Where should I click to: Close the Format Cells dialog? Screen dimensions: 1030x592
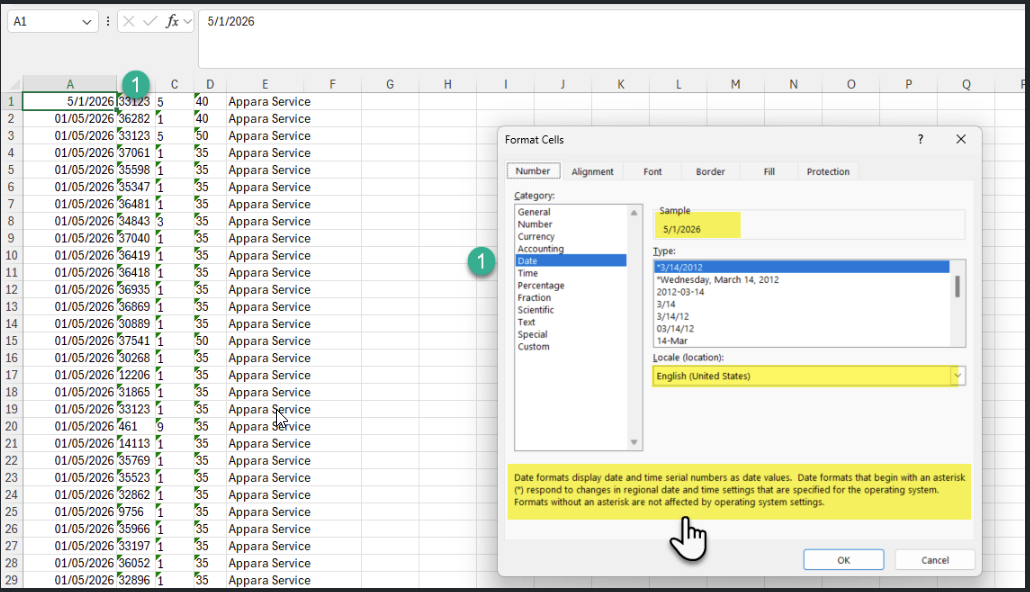pyautogui.click(x=961, y=139)
